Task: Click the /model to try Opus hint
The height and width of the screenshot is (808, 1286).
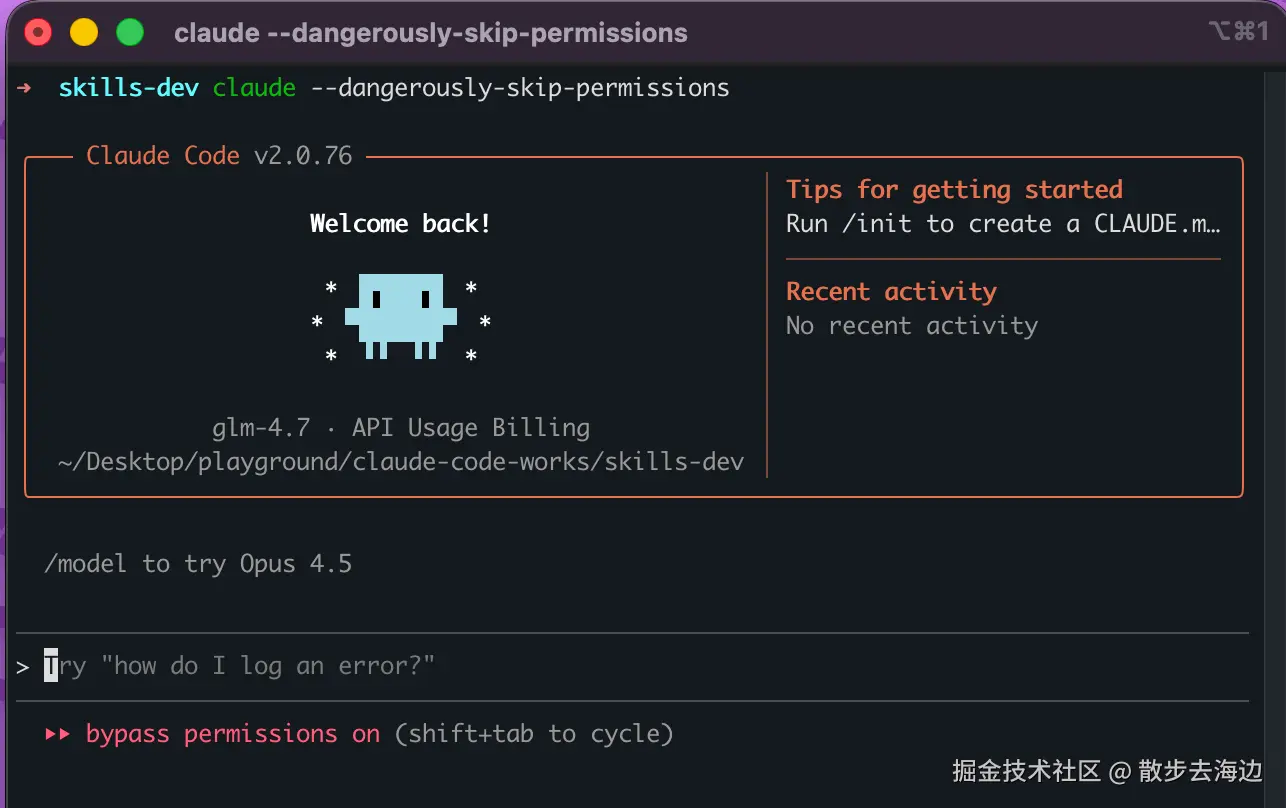Action: (198, 564)
